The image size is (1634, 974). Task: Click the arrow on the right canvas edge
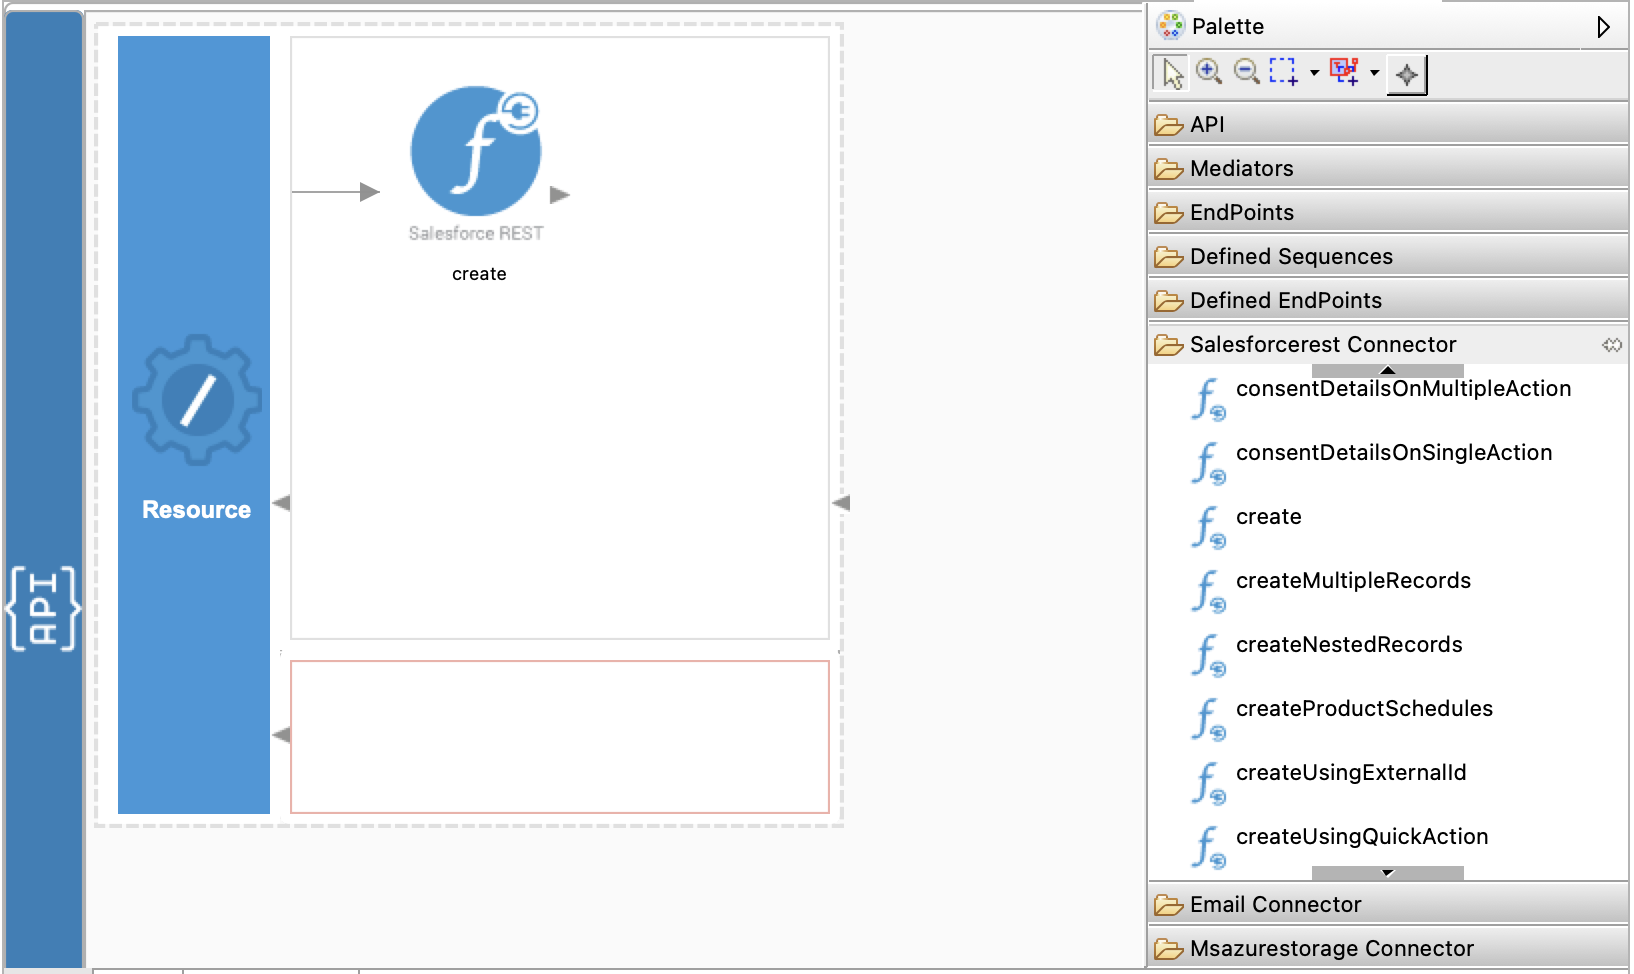(x=841, y=503)
